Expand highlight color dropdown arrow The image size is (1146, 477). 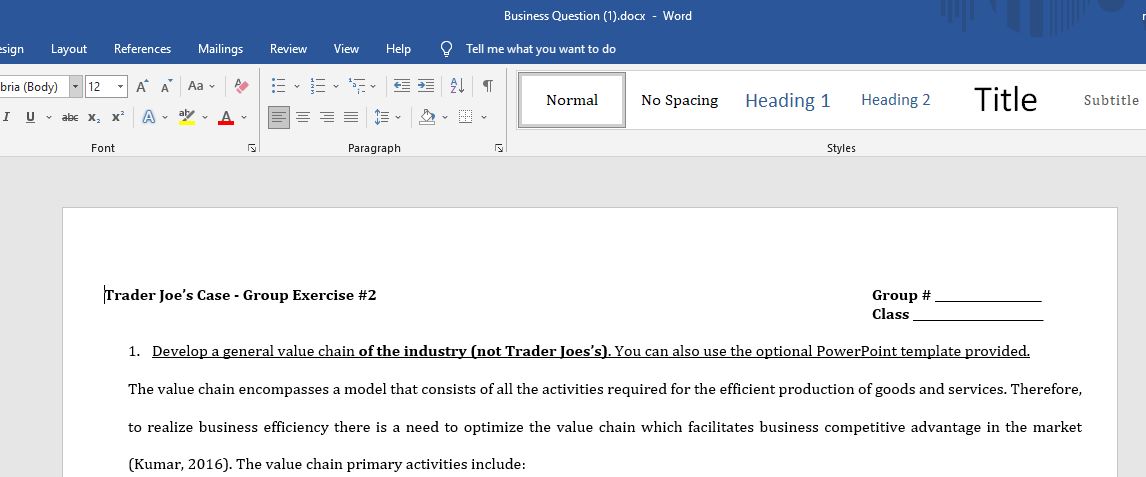[205, 117]
